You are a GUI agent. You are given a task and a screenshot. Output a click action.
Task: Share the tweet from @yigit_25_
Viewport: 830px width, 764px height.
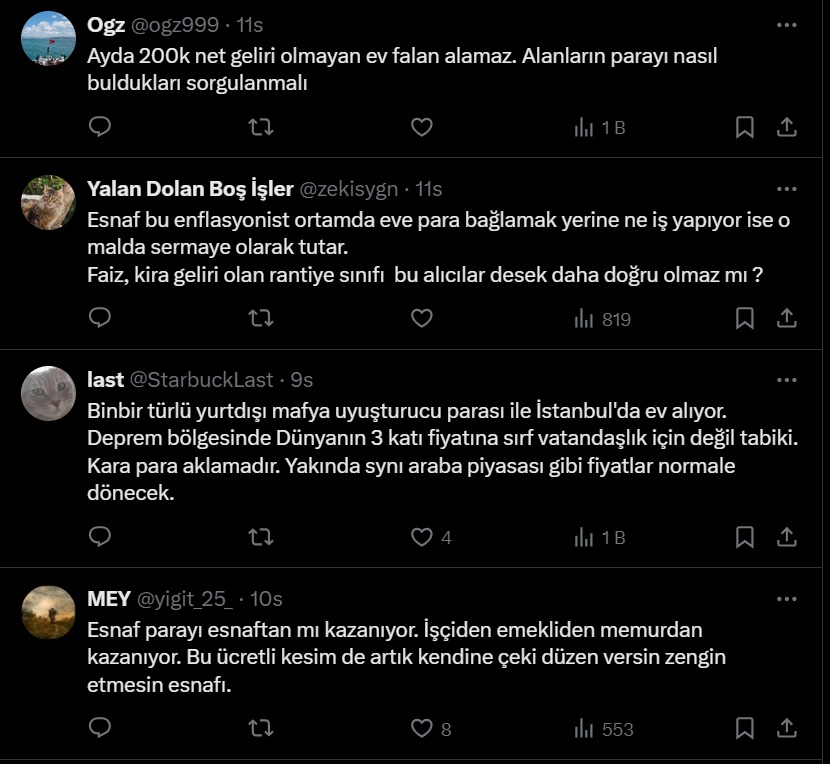pos(787,728)
